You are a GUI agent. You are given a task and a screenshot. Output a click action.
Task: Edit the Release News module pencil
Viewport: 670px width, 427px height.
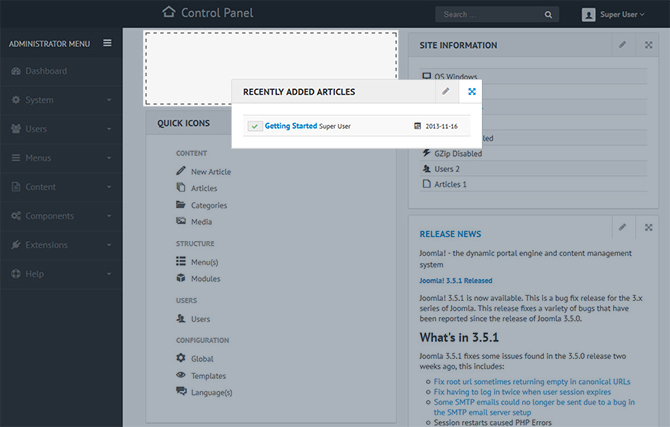coord(623,227)
